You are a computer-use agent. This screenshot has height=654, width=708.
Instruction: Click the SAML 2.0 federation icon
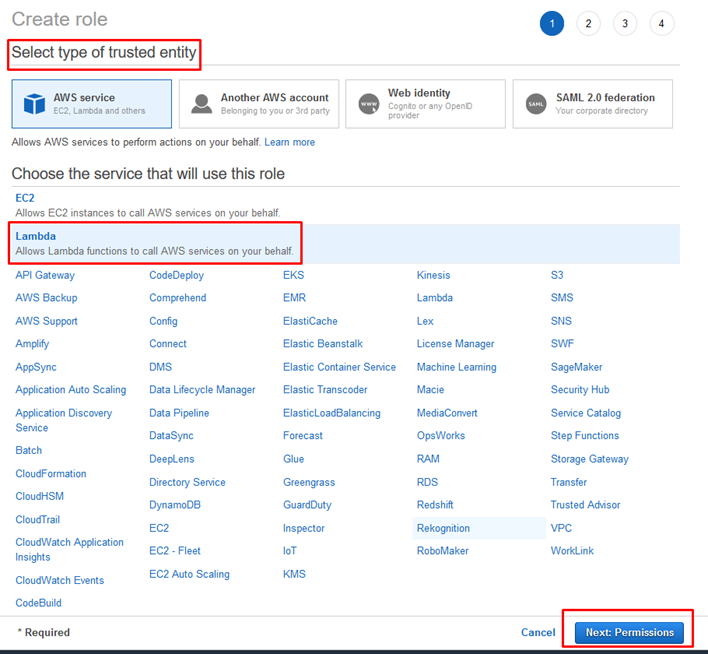click(536, 104)
